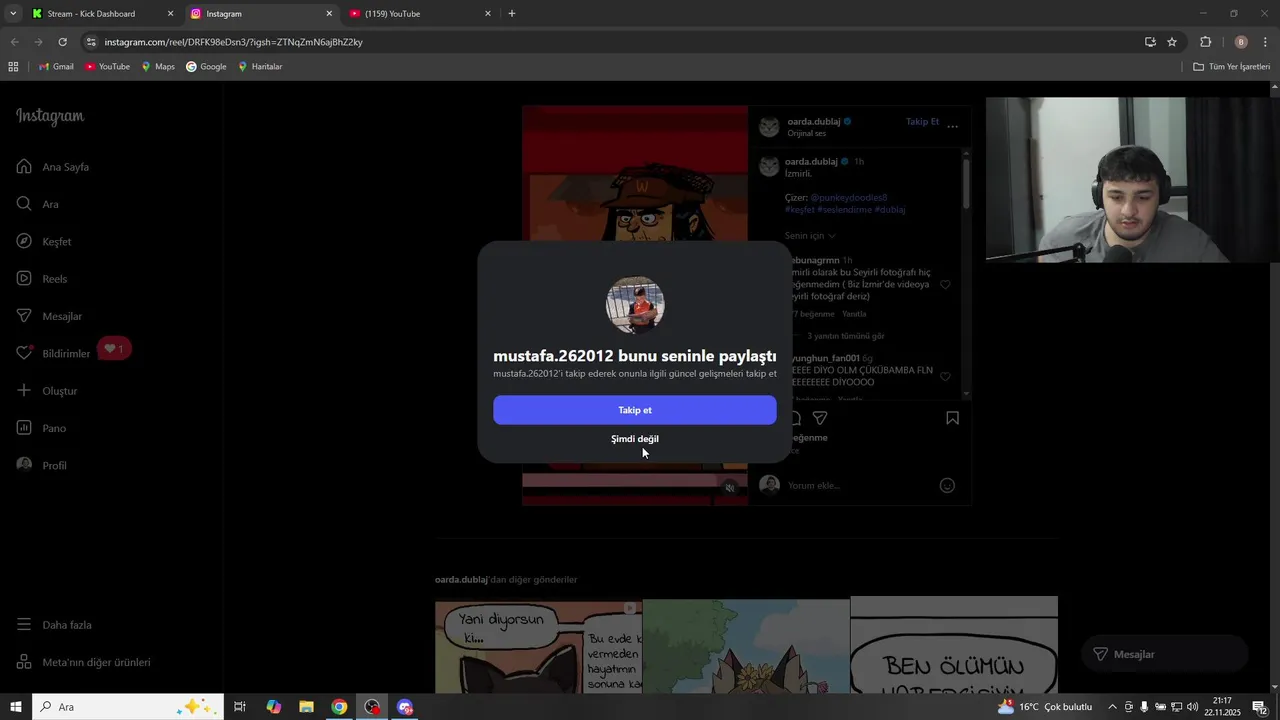Open the apps grid in the bookmarks bar
Screen dimensions: 1280x720
click(13, 67)
